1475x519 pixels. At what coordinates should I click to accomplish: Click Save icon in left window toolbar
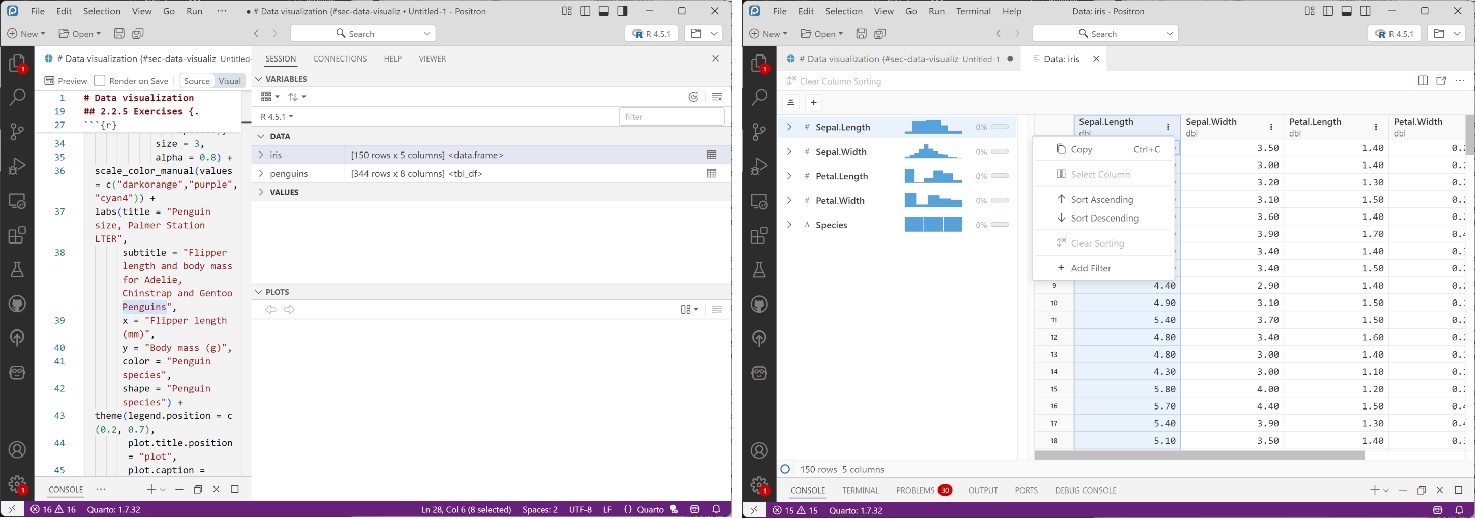pos(120,34)
